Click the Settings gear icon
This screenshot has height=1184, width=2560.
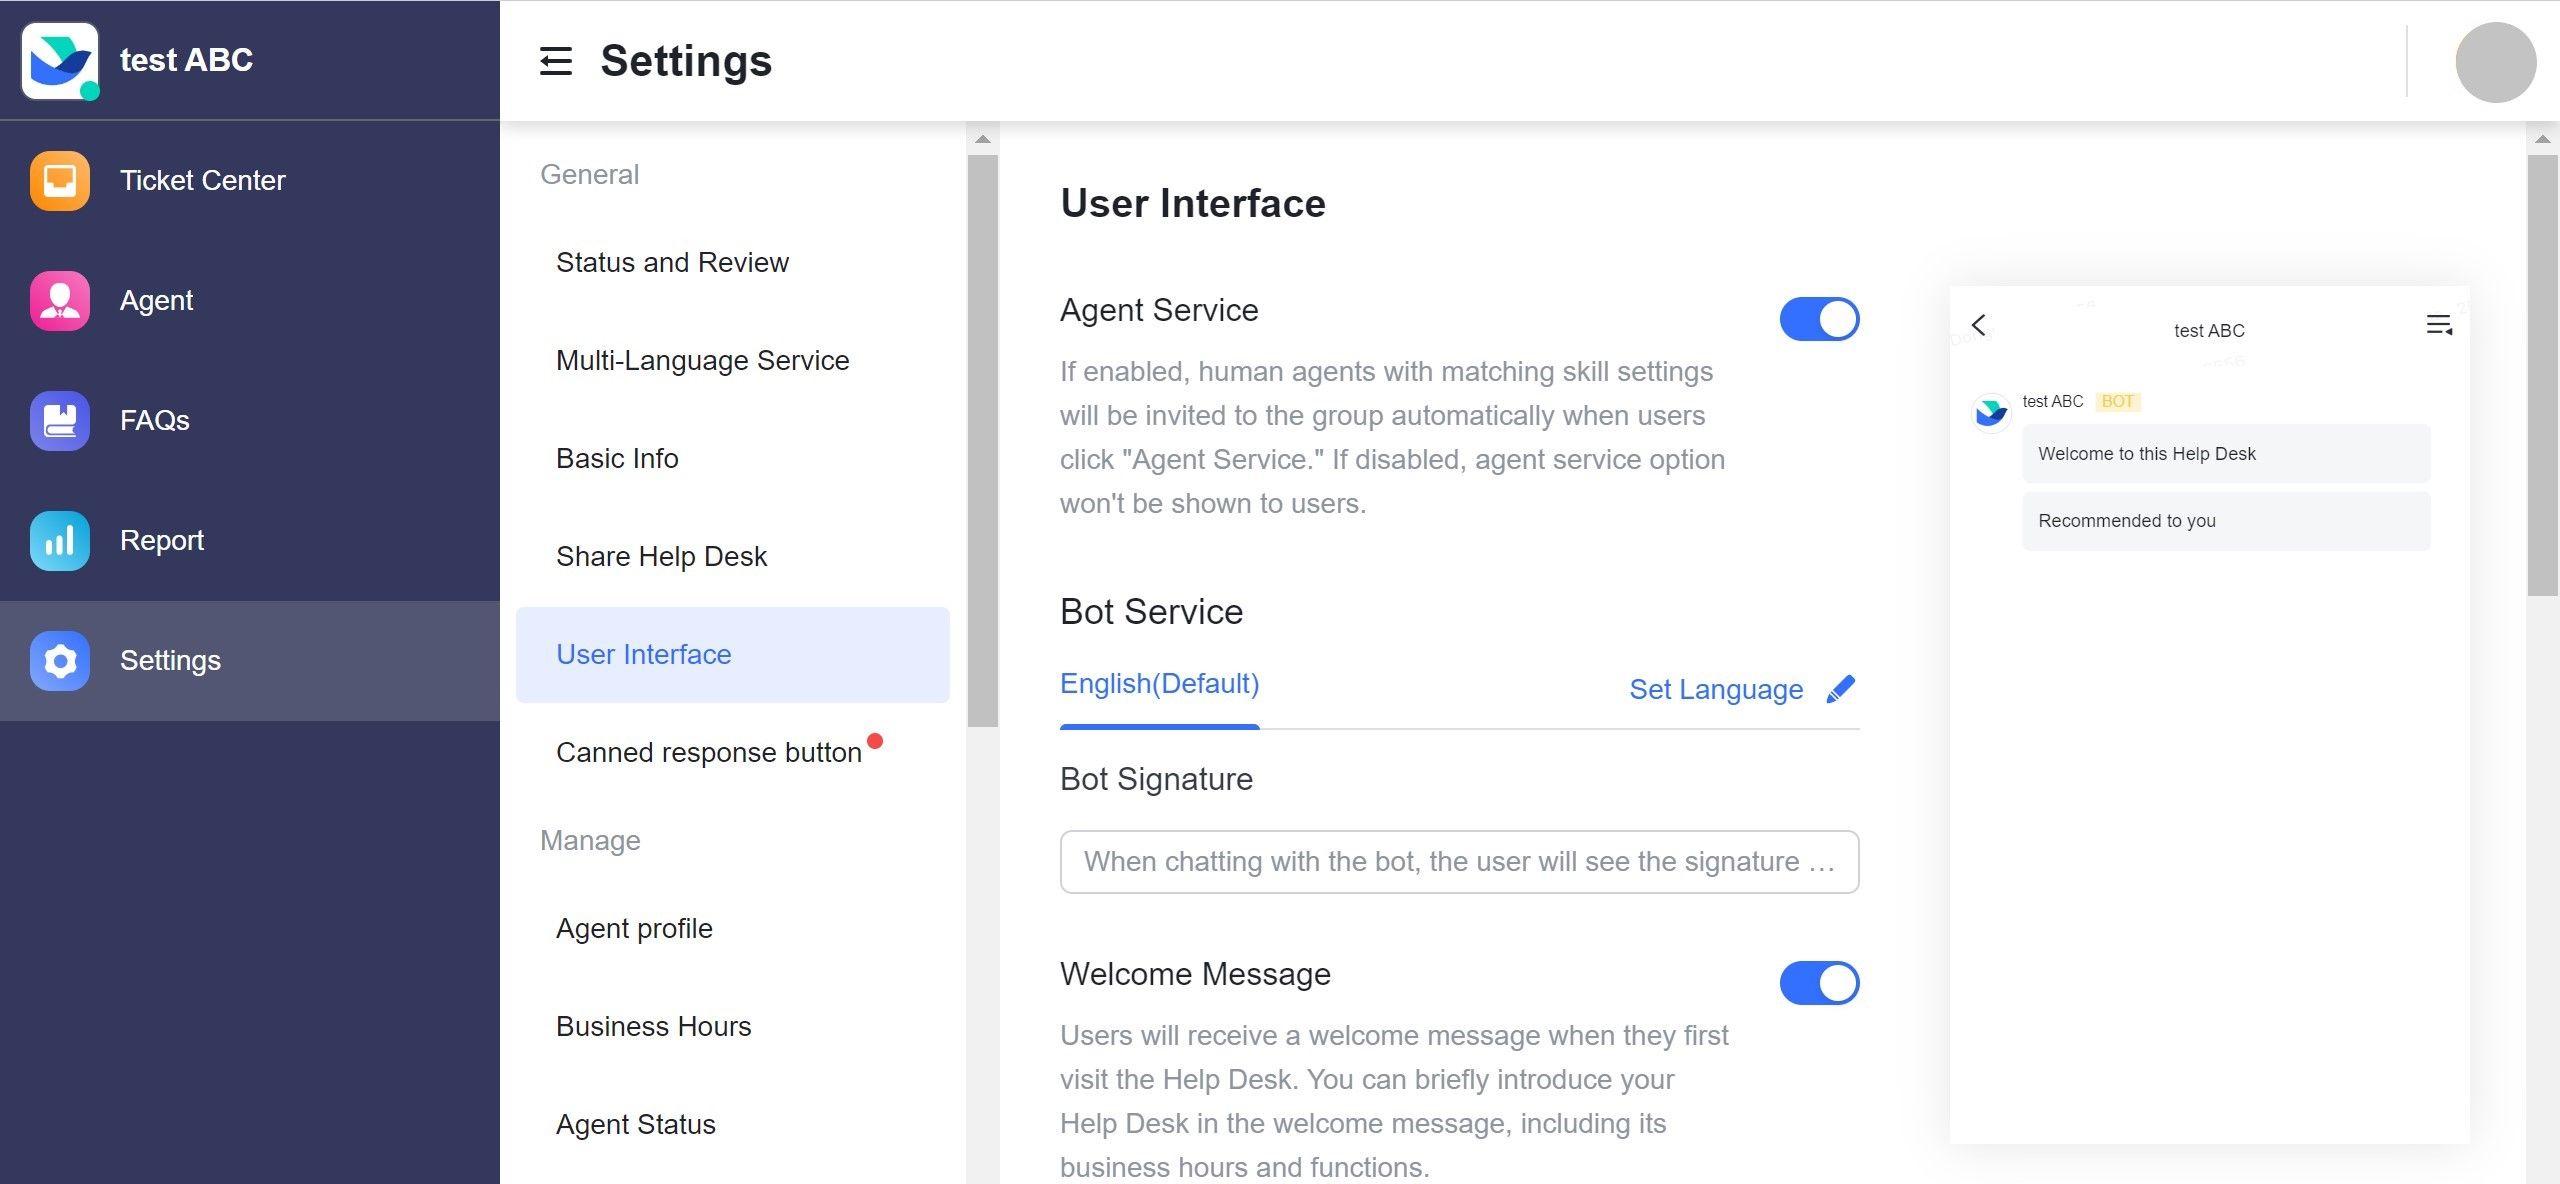click(59, 660)
